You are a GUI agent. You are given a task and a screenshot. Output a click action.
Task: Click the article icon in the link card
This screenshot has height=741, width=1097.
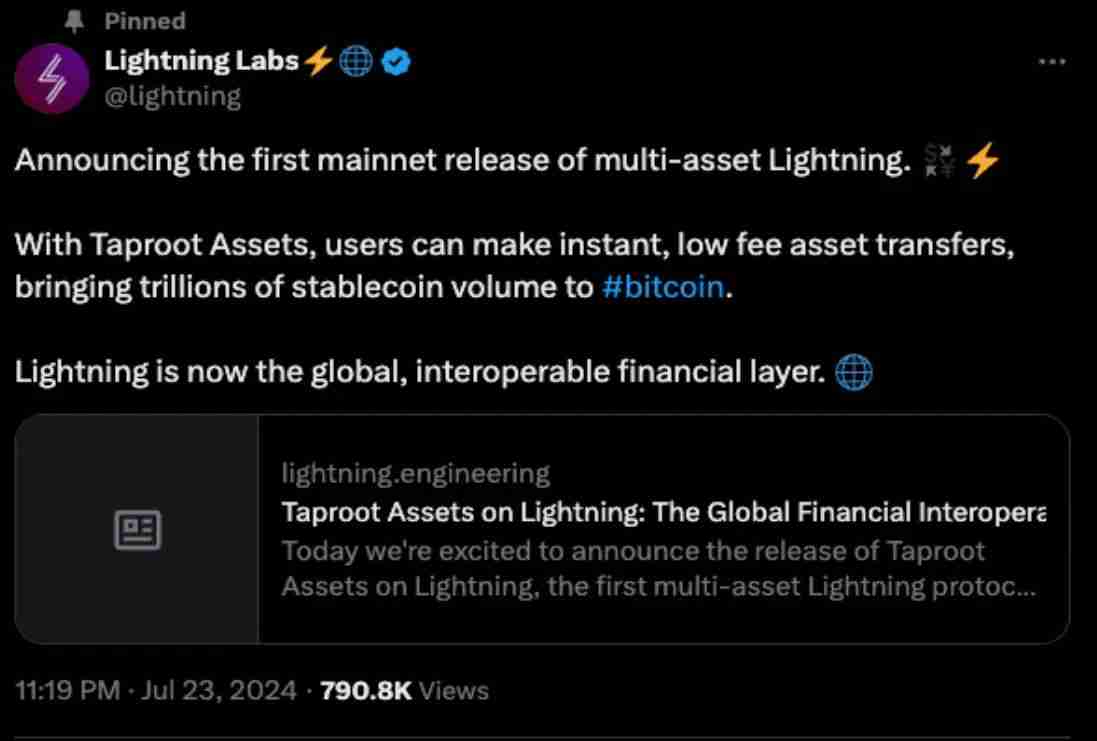137,529
